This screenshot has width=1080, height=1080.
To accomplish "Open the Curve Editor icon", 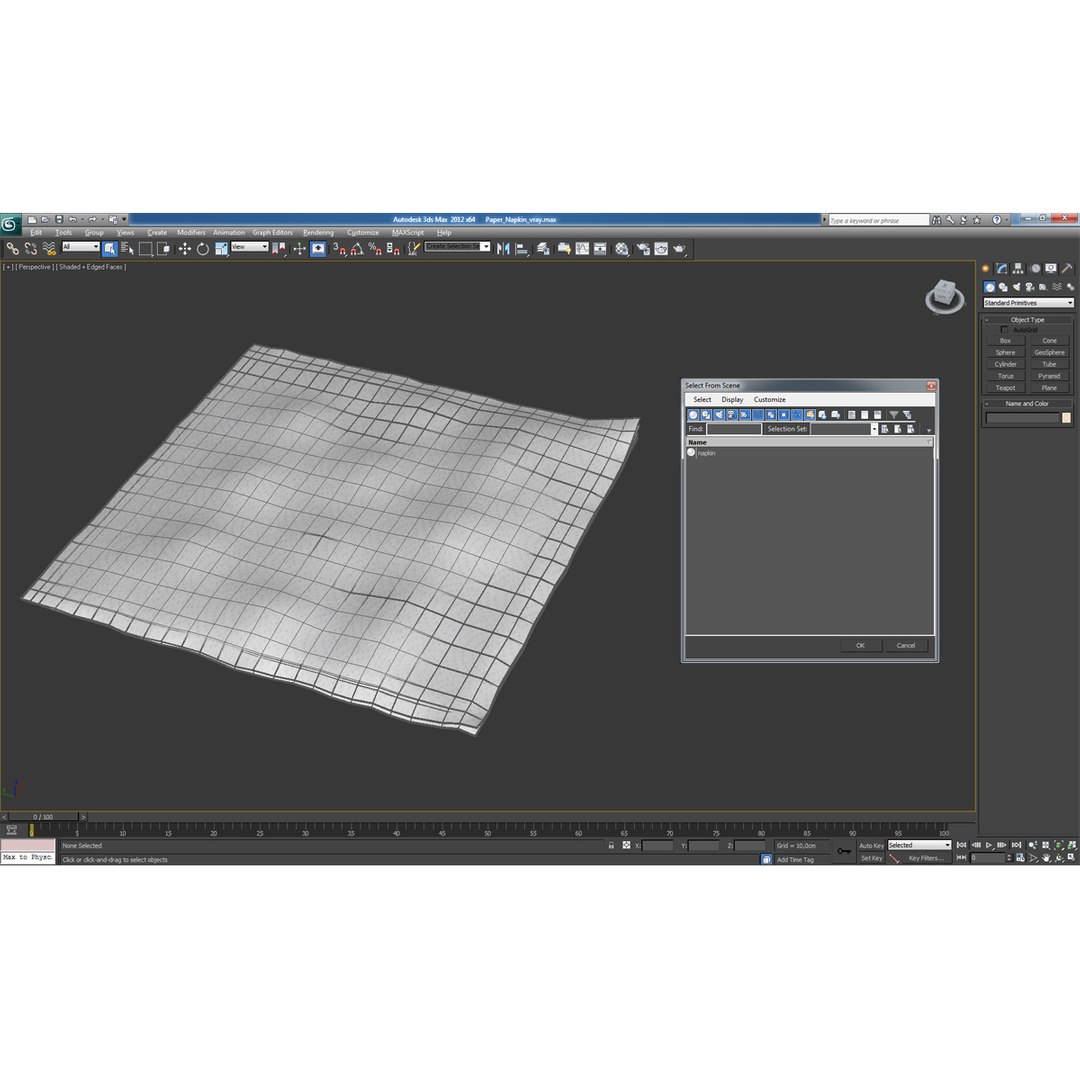I will [582, 249].
